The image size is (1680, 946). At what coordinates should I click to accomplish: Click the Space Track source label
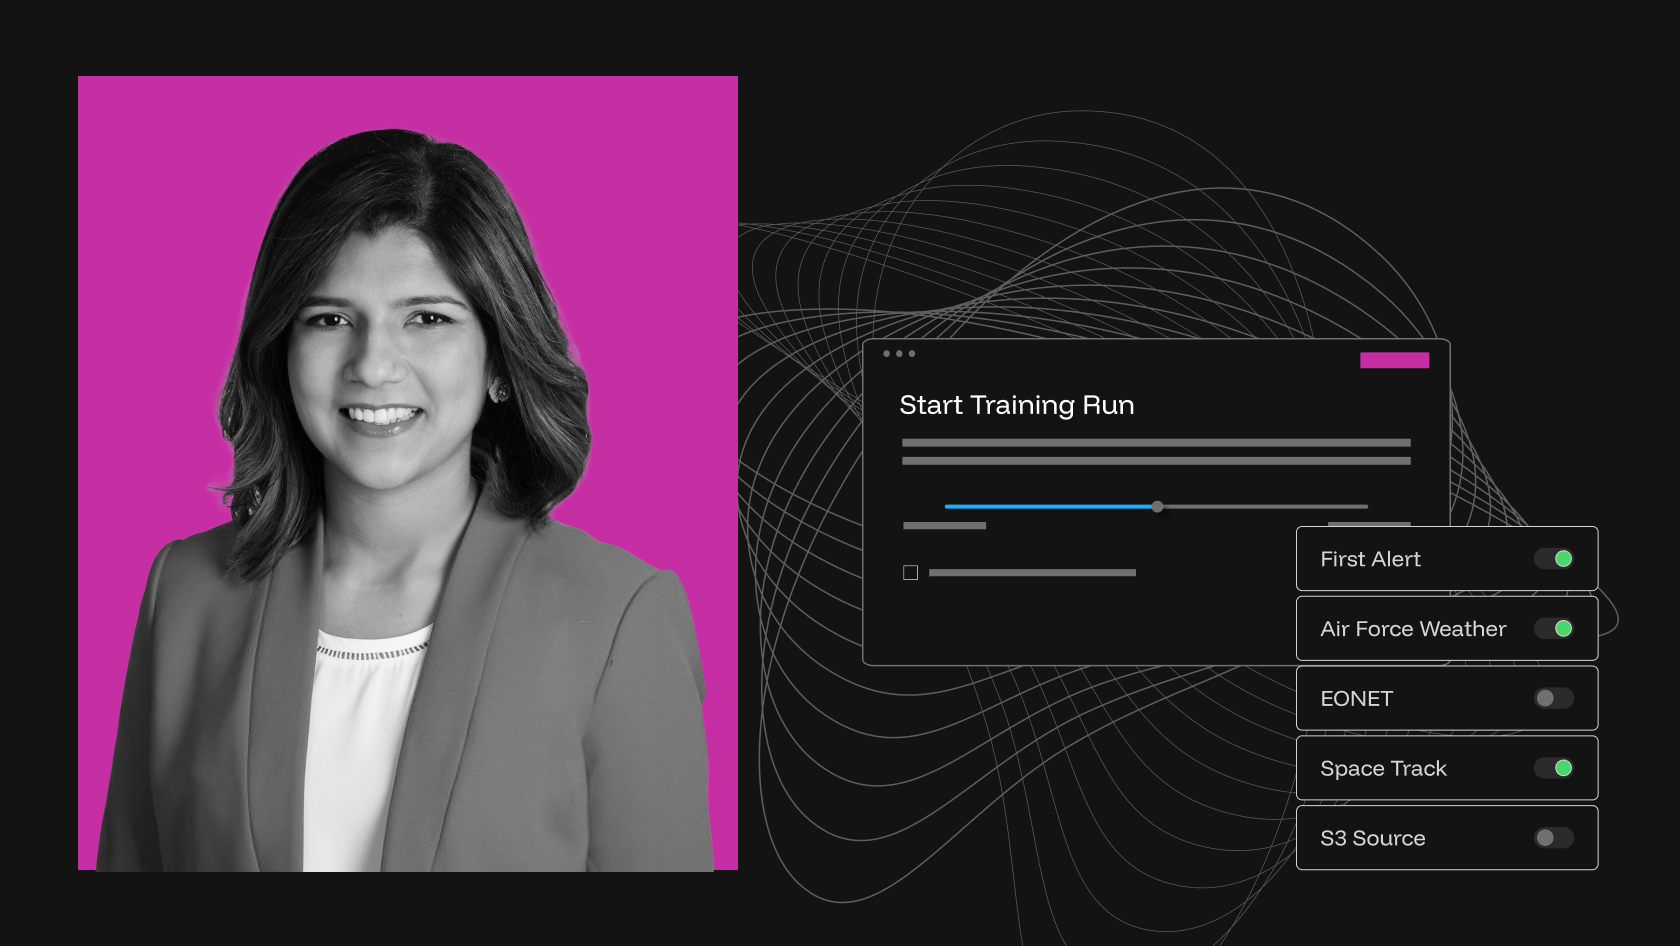coord(1383,769)
